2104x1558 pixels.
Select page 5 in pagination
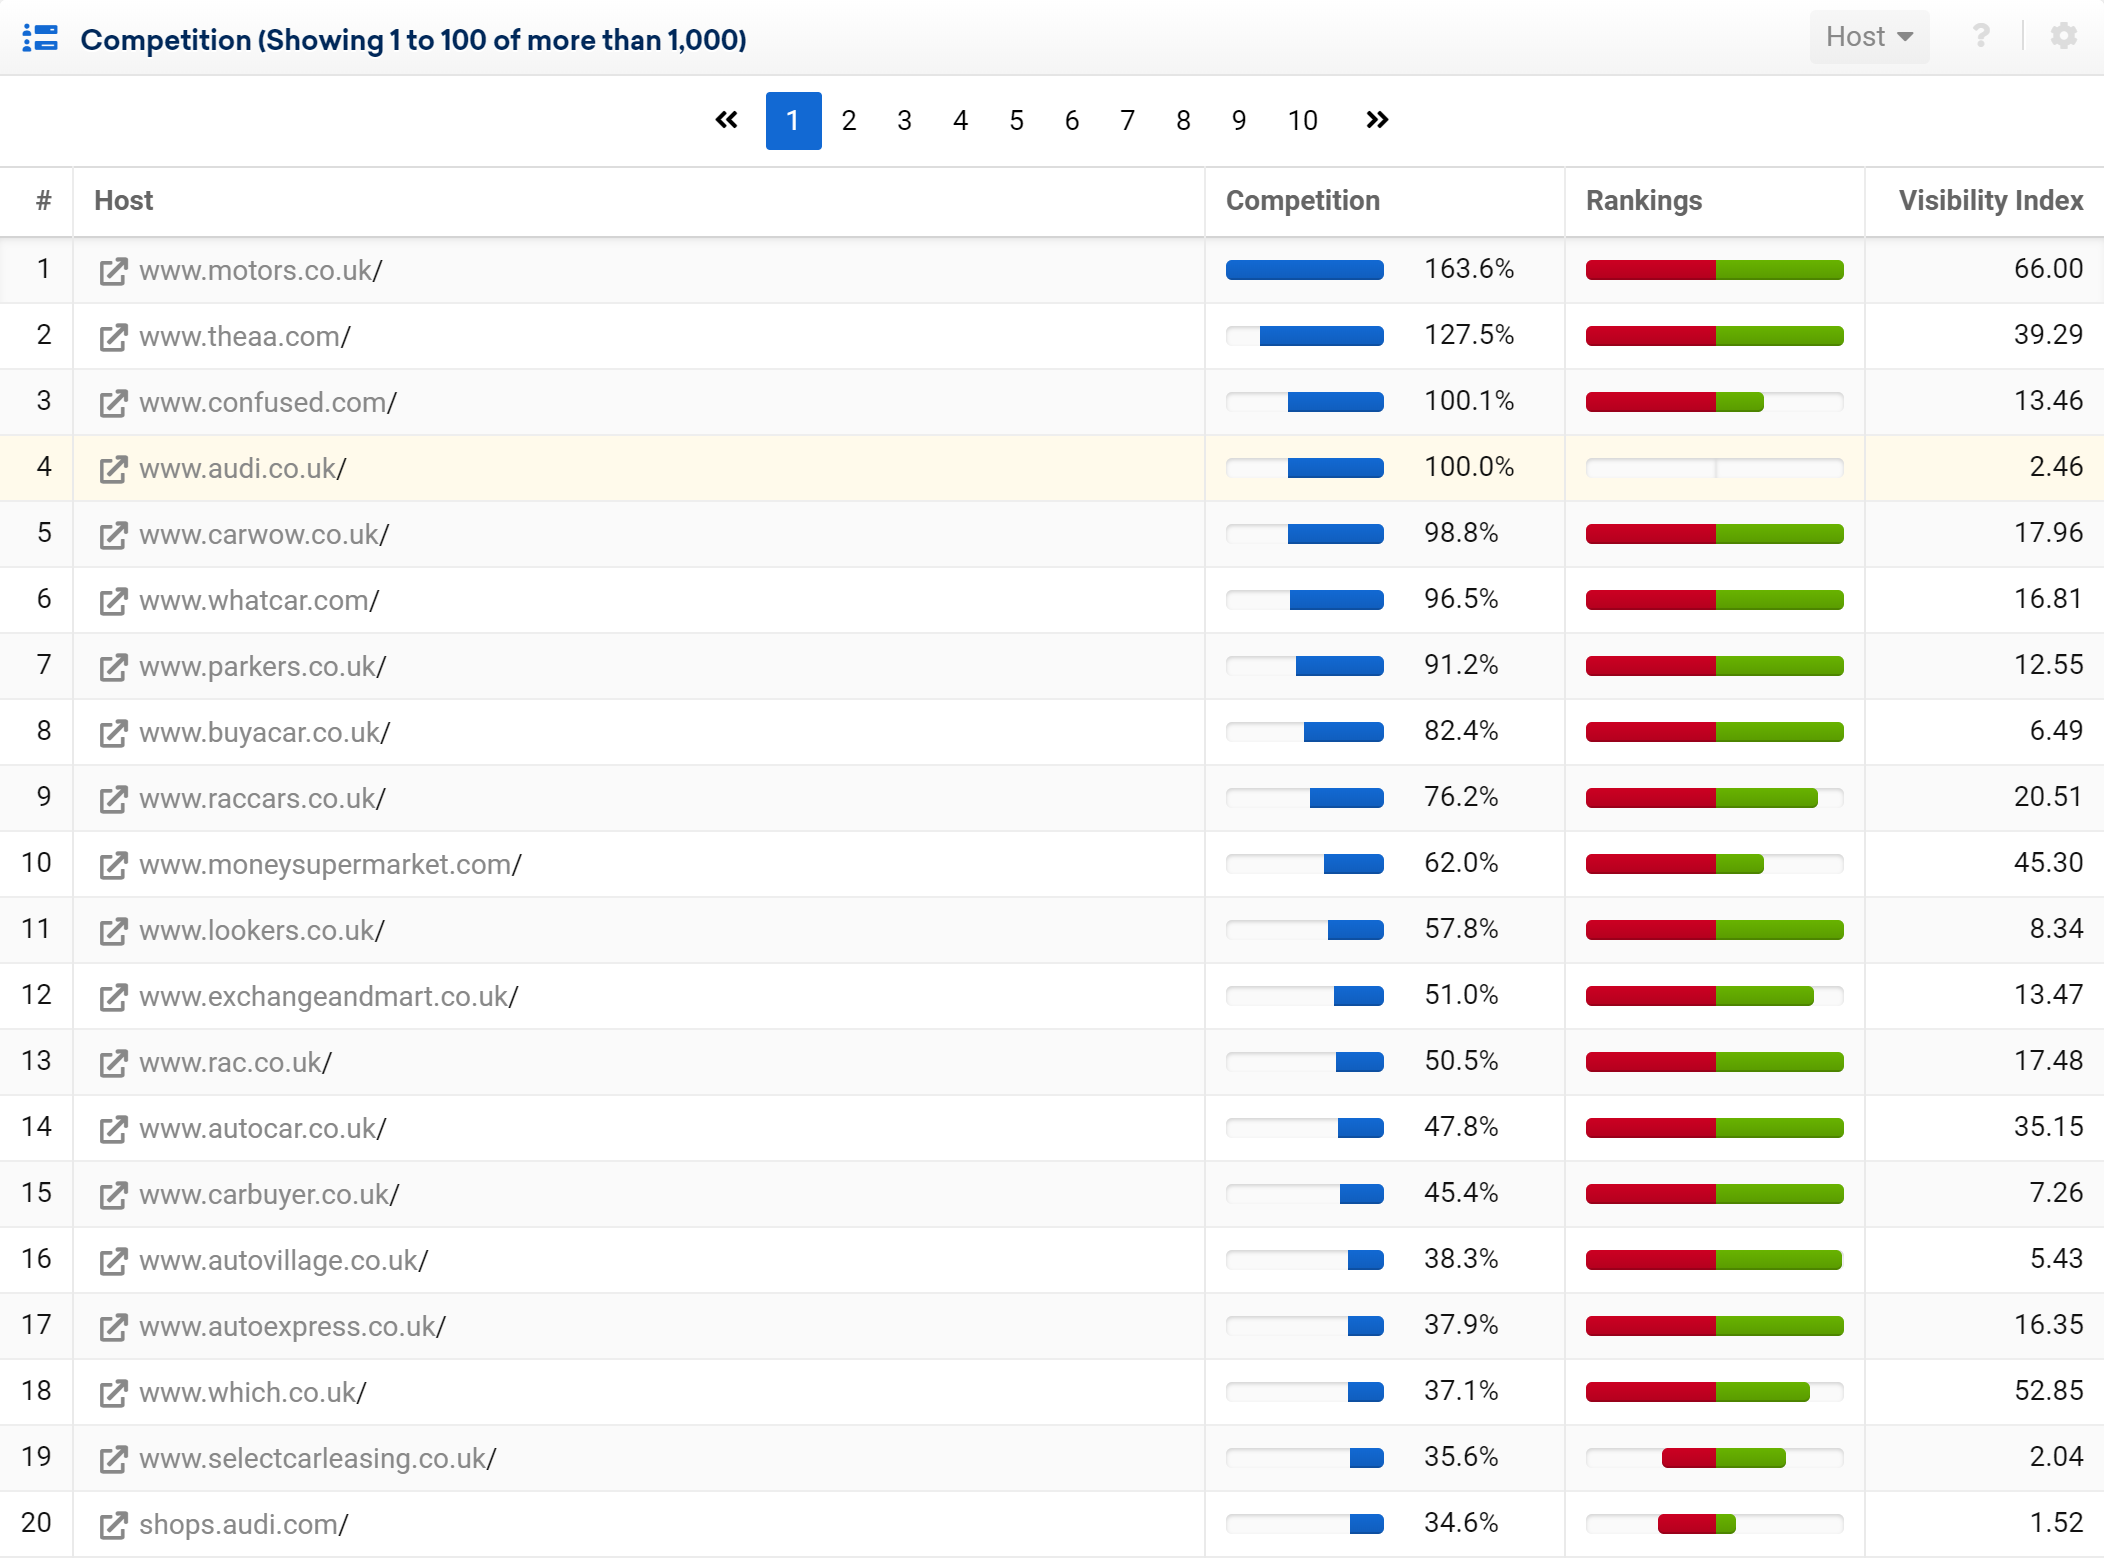1017,121
